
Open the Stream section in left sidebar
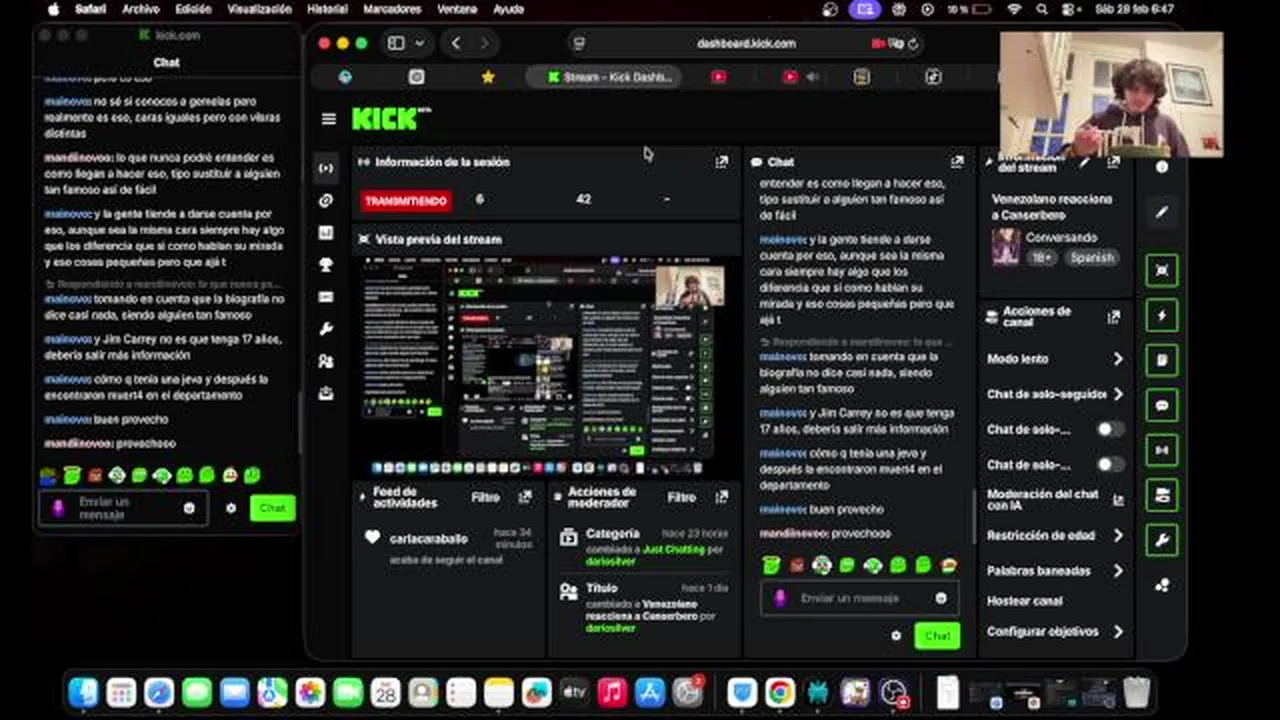pyautogui.click(x=326, y=168)
